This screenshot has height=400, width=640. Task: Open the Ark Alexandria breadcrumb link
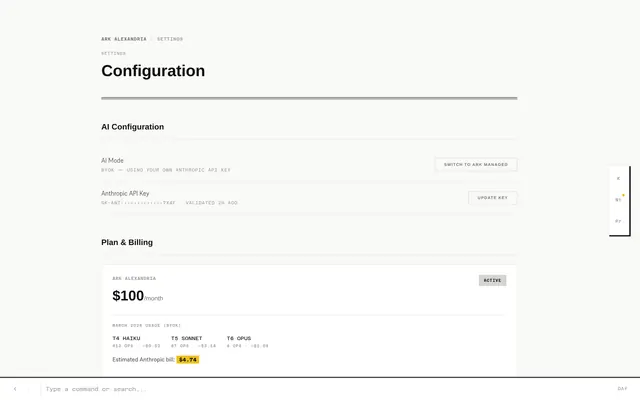[124, 39]
